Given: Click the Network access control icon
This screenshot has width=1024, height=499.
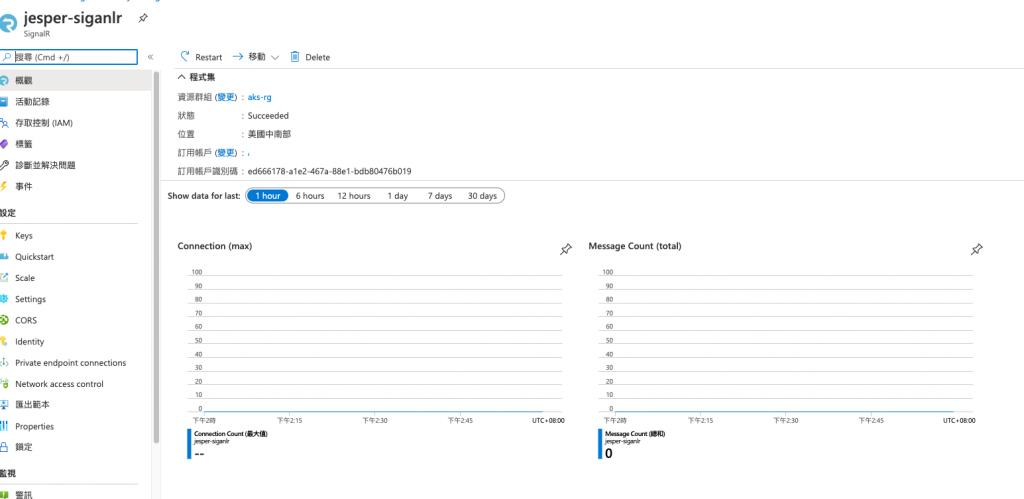Looking at the screenshot, I should tap(5, 384).
